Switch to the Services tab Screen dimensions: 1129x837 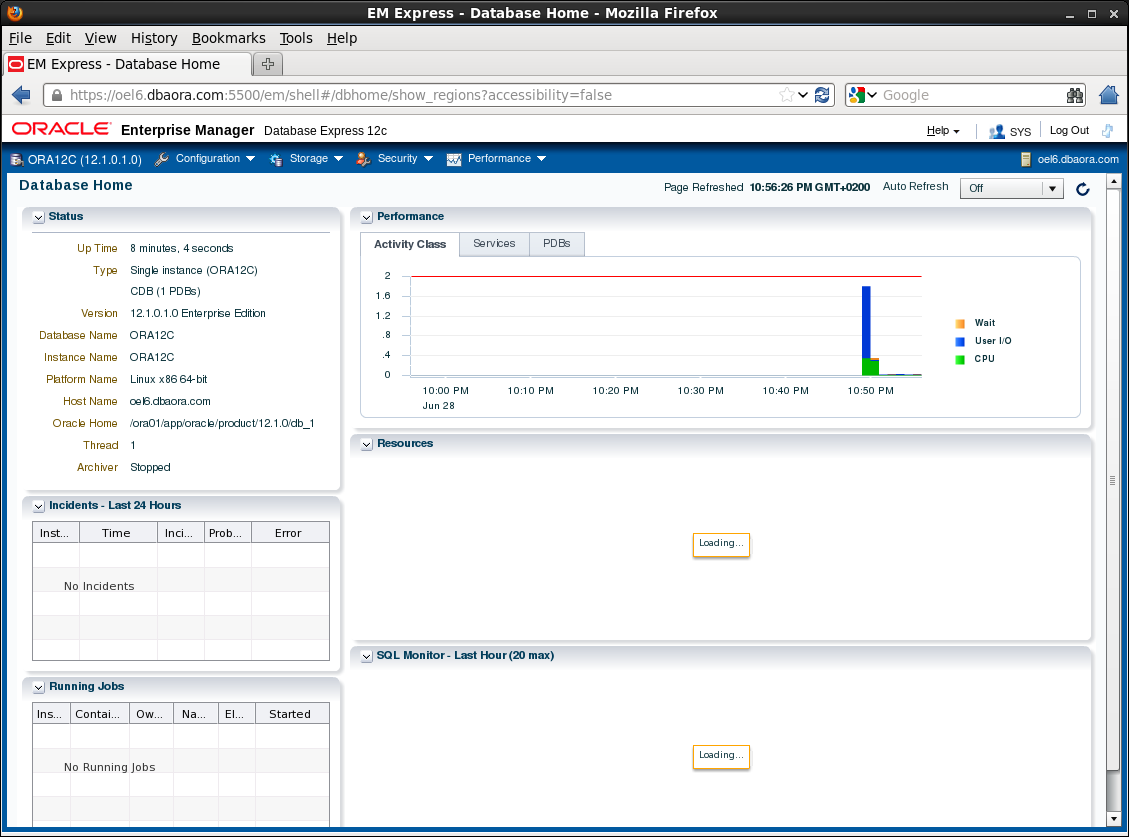[x=494, y=243]
